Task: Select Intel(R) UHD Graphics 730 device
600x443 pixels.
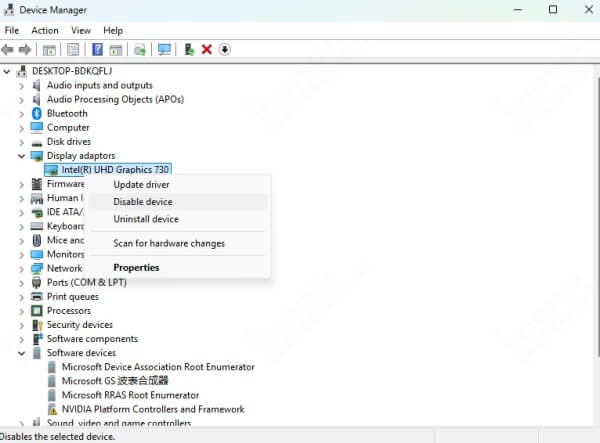Action: click(x=108, y=169)
